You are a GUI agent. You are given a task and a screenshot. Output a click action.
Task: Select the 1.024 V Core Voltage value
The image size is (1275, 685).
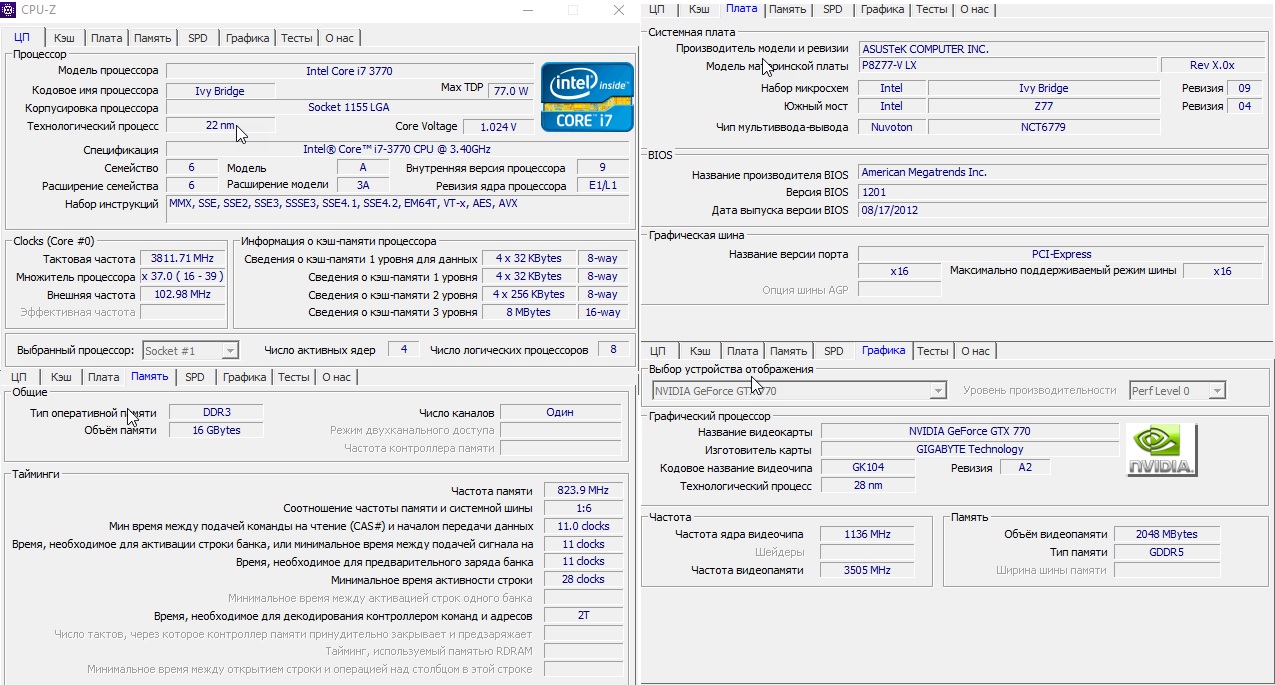[498, 127]
